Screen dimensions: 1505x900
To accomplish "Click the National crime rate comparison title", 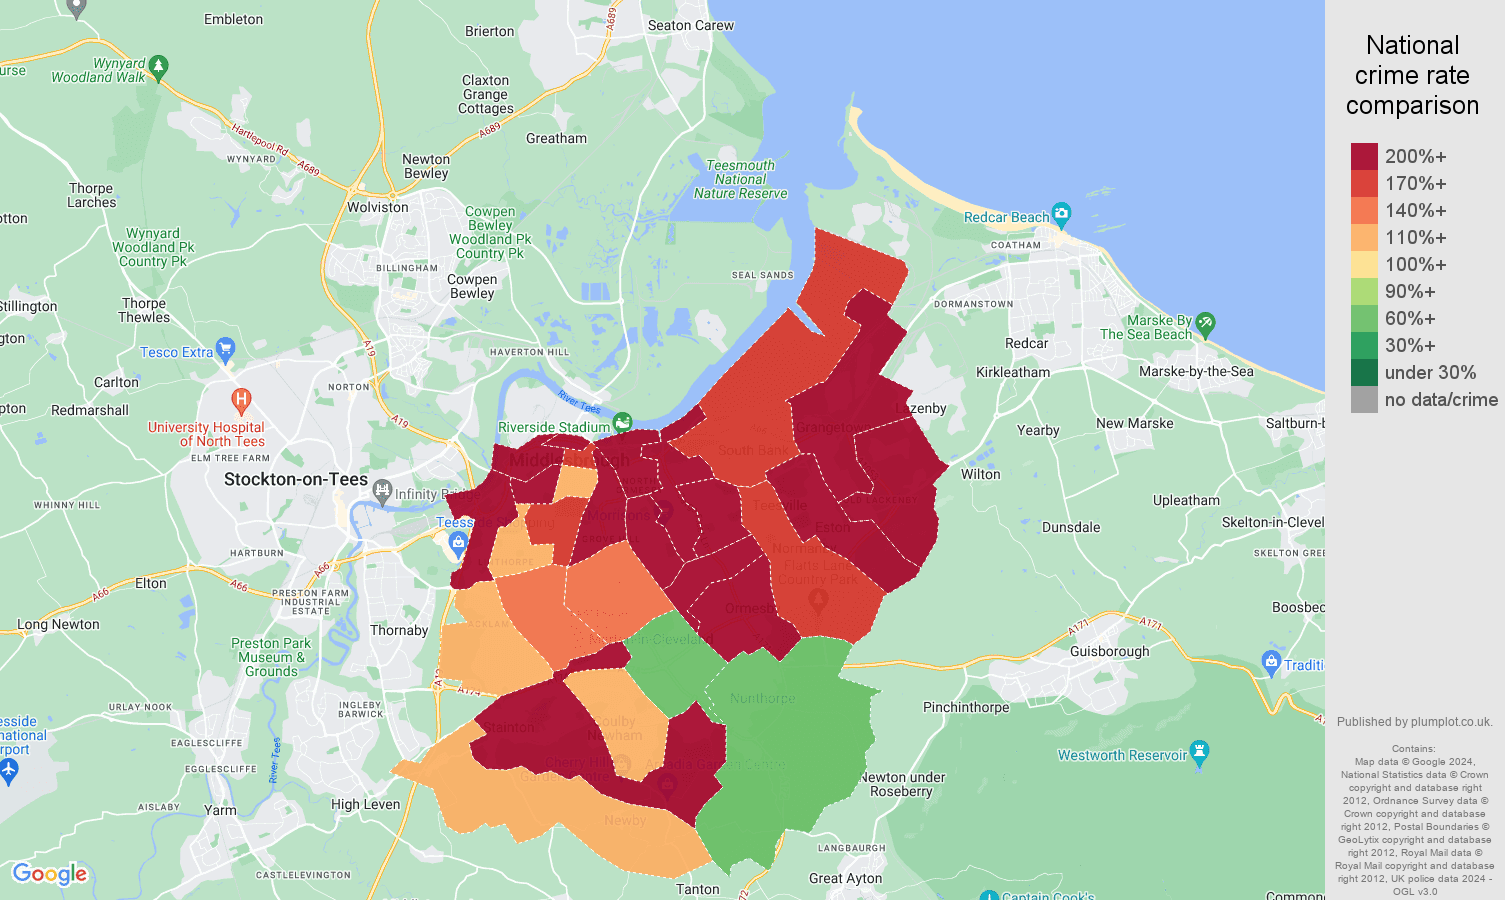I will (1412, 75).
